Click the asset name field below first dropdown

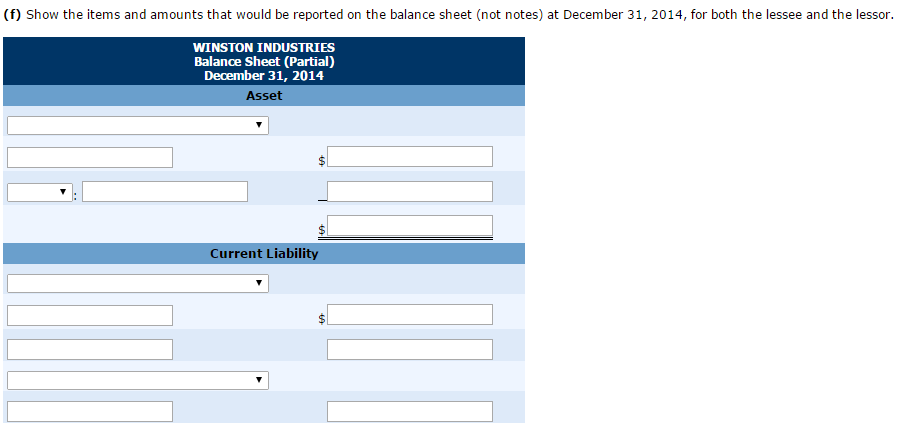pos(90,158)
